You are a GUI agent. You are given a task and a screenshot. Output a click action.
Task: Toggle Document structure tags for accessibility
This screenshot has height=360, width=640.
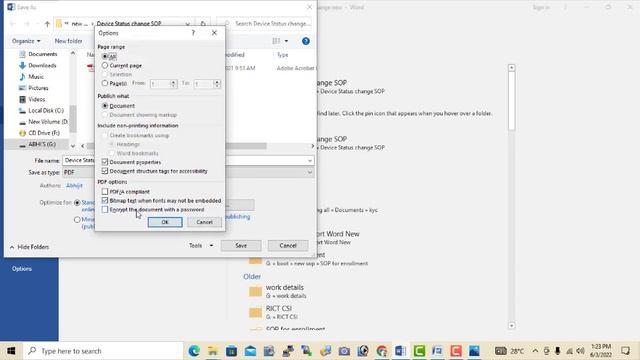[105, 171]
